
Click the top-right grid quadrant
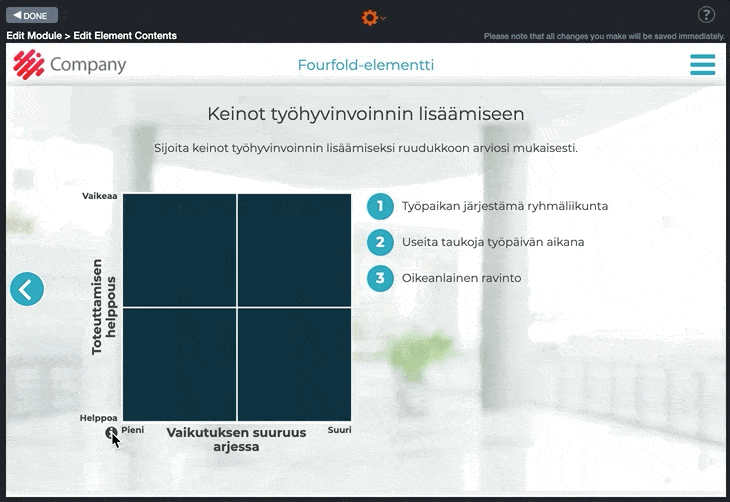[x=294, y=251]
